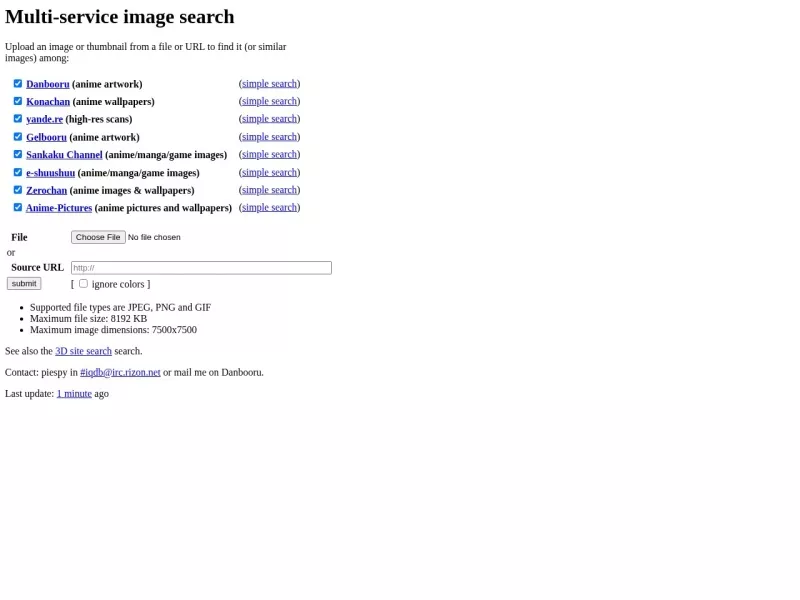Toggle the yande.re checkbox

[x=18, y=119]
